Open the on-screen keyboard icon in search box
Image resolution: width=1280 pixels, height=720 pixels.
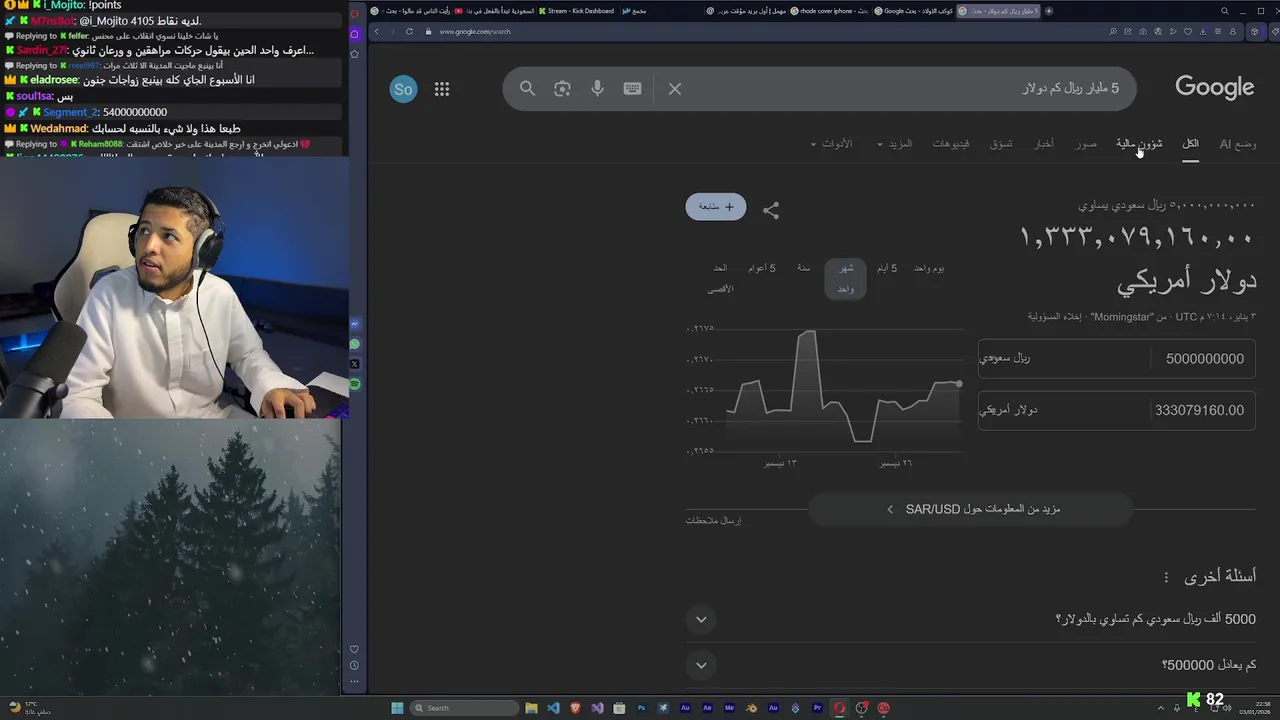tap(632, 88)
